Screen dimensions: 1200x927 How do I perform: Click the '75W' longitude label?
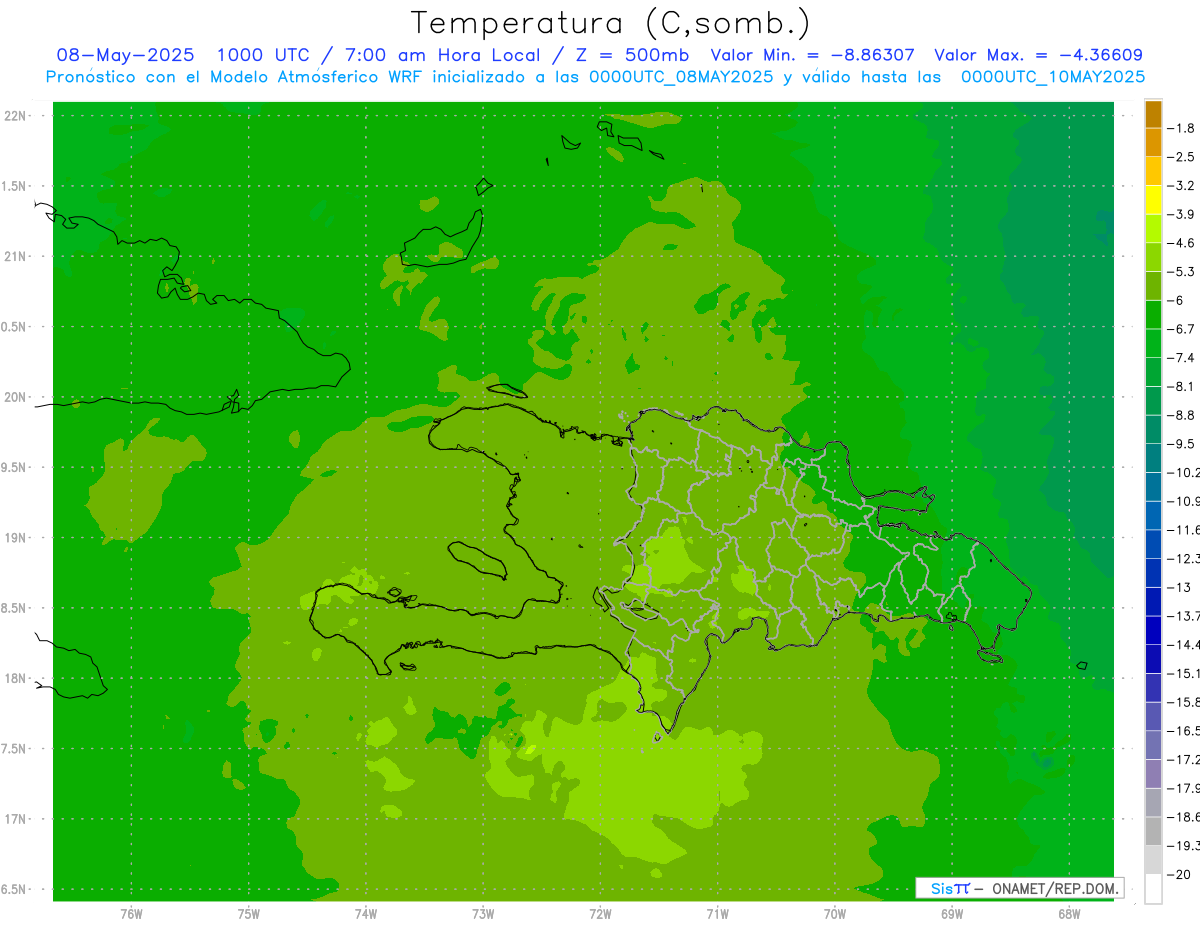[248, 914]
